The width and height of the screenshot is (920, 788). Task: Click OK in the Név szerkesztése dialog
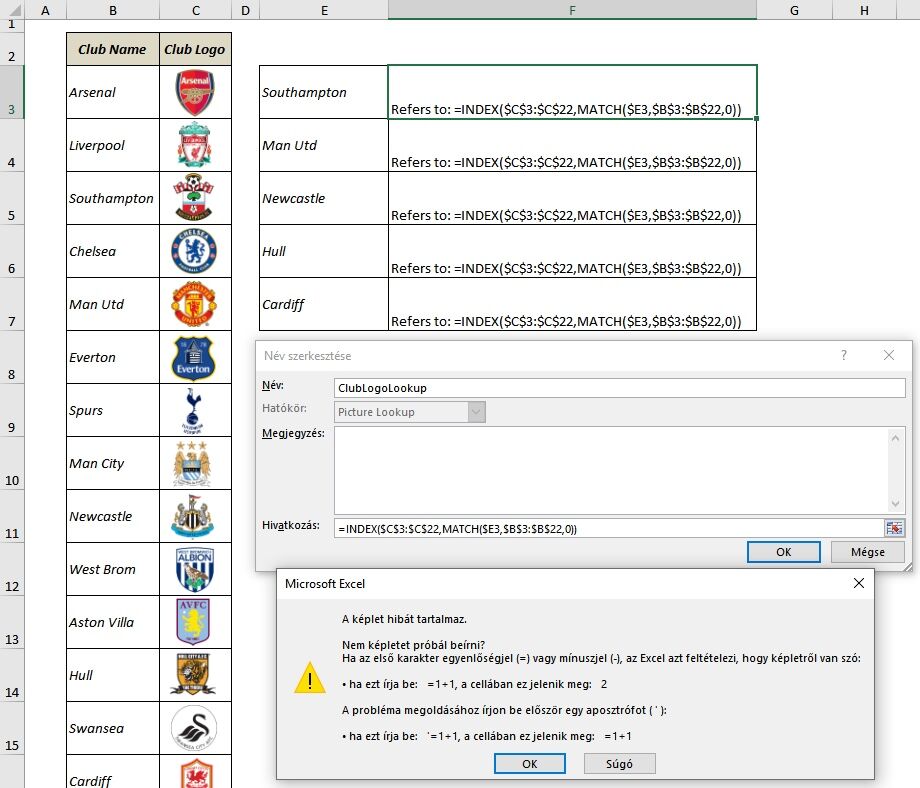coord(783,552)
